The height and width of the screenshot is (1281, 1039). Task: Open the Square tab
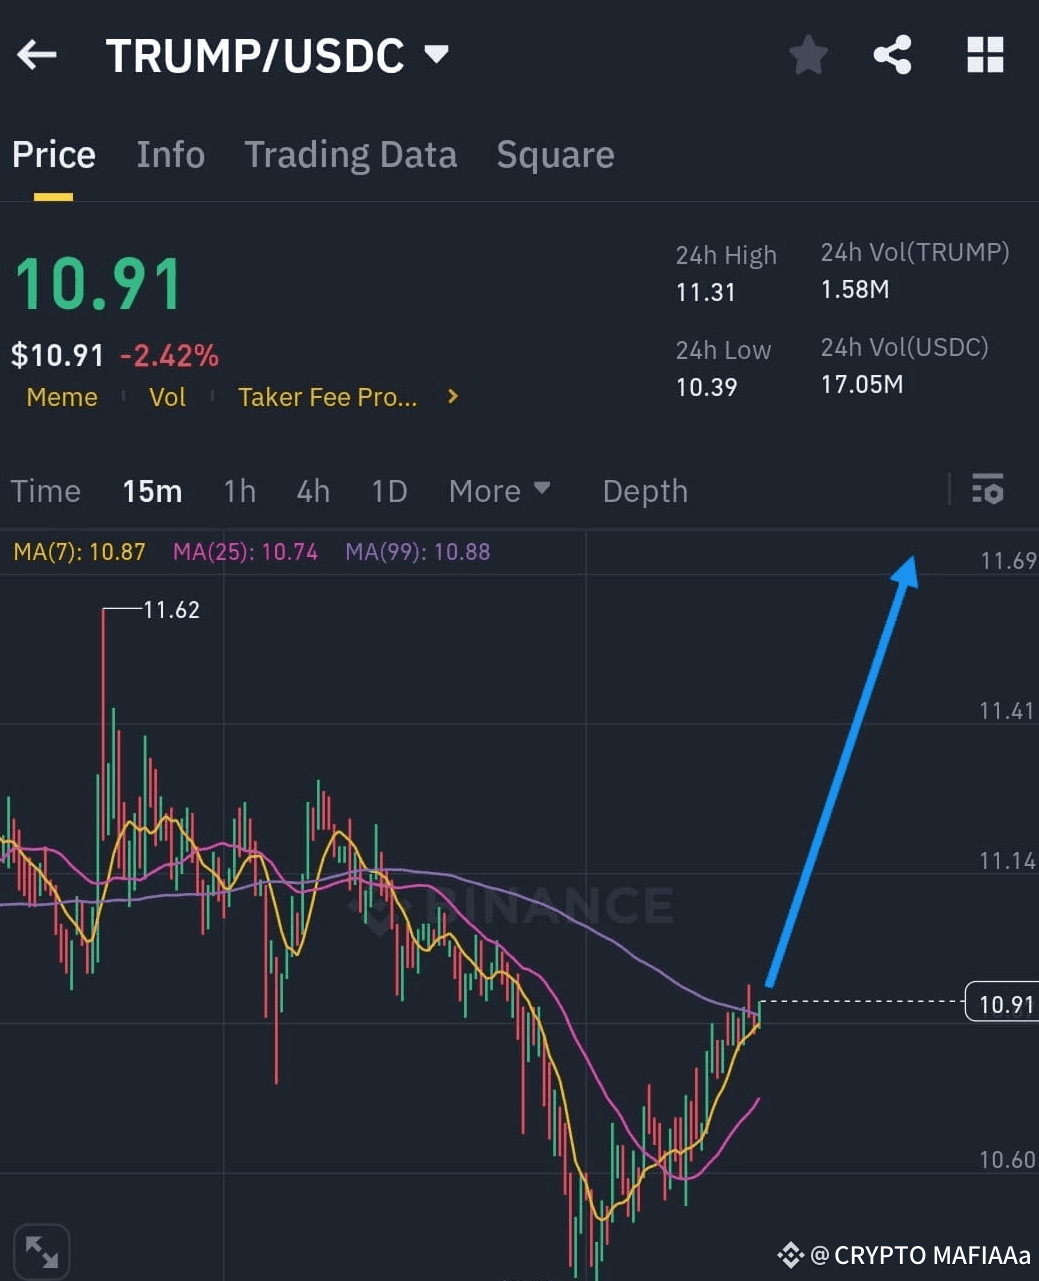(556, 155)
